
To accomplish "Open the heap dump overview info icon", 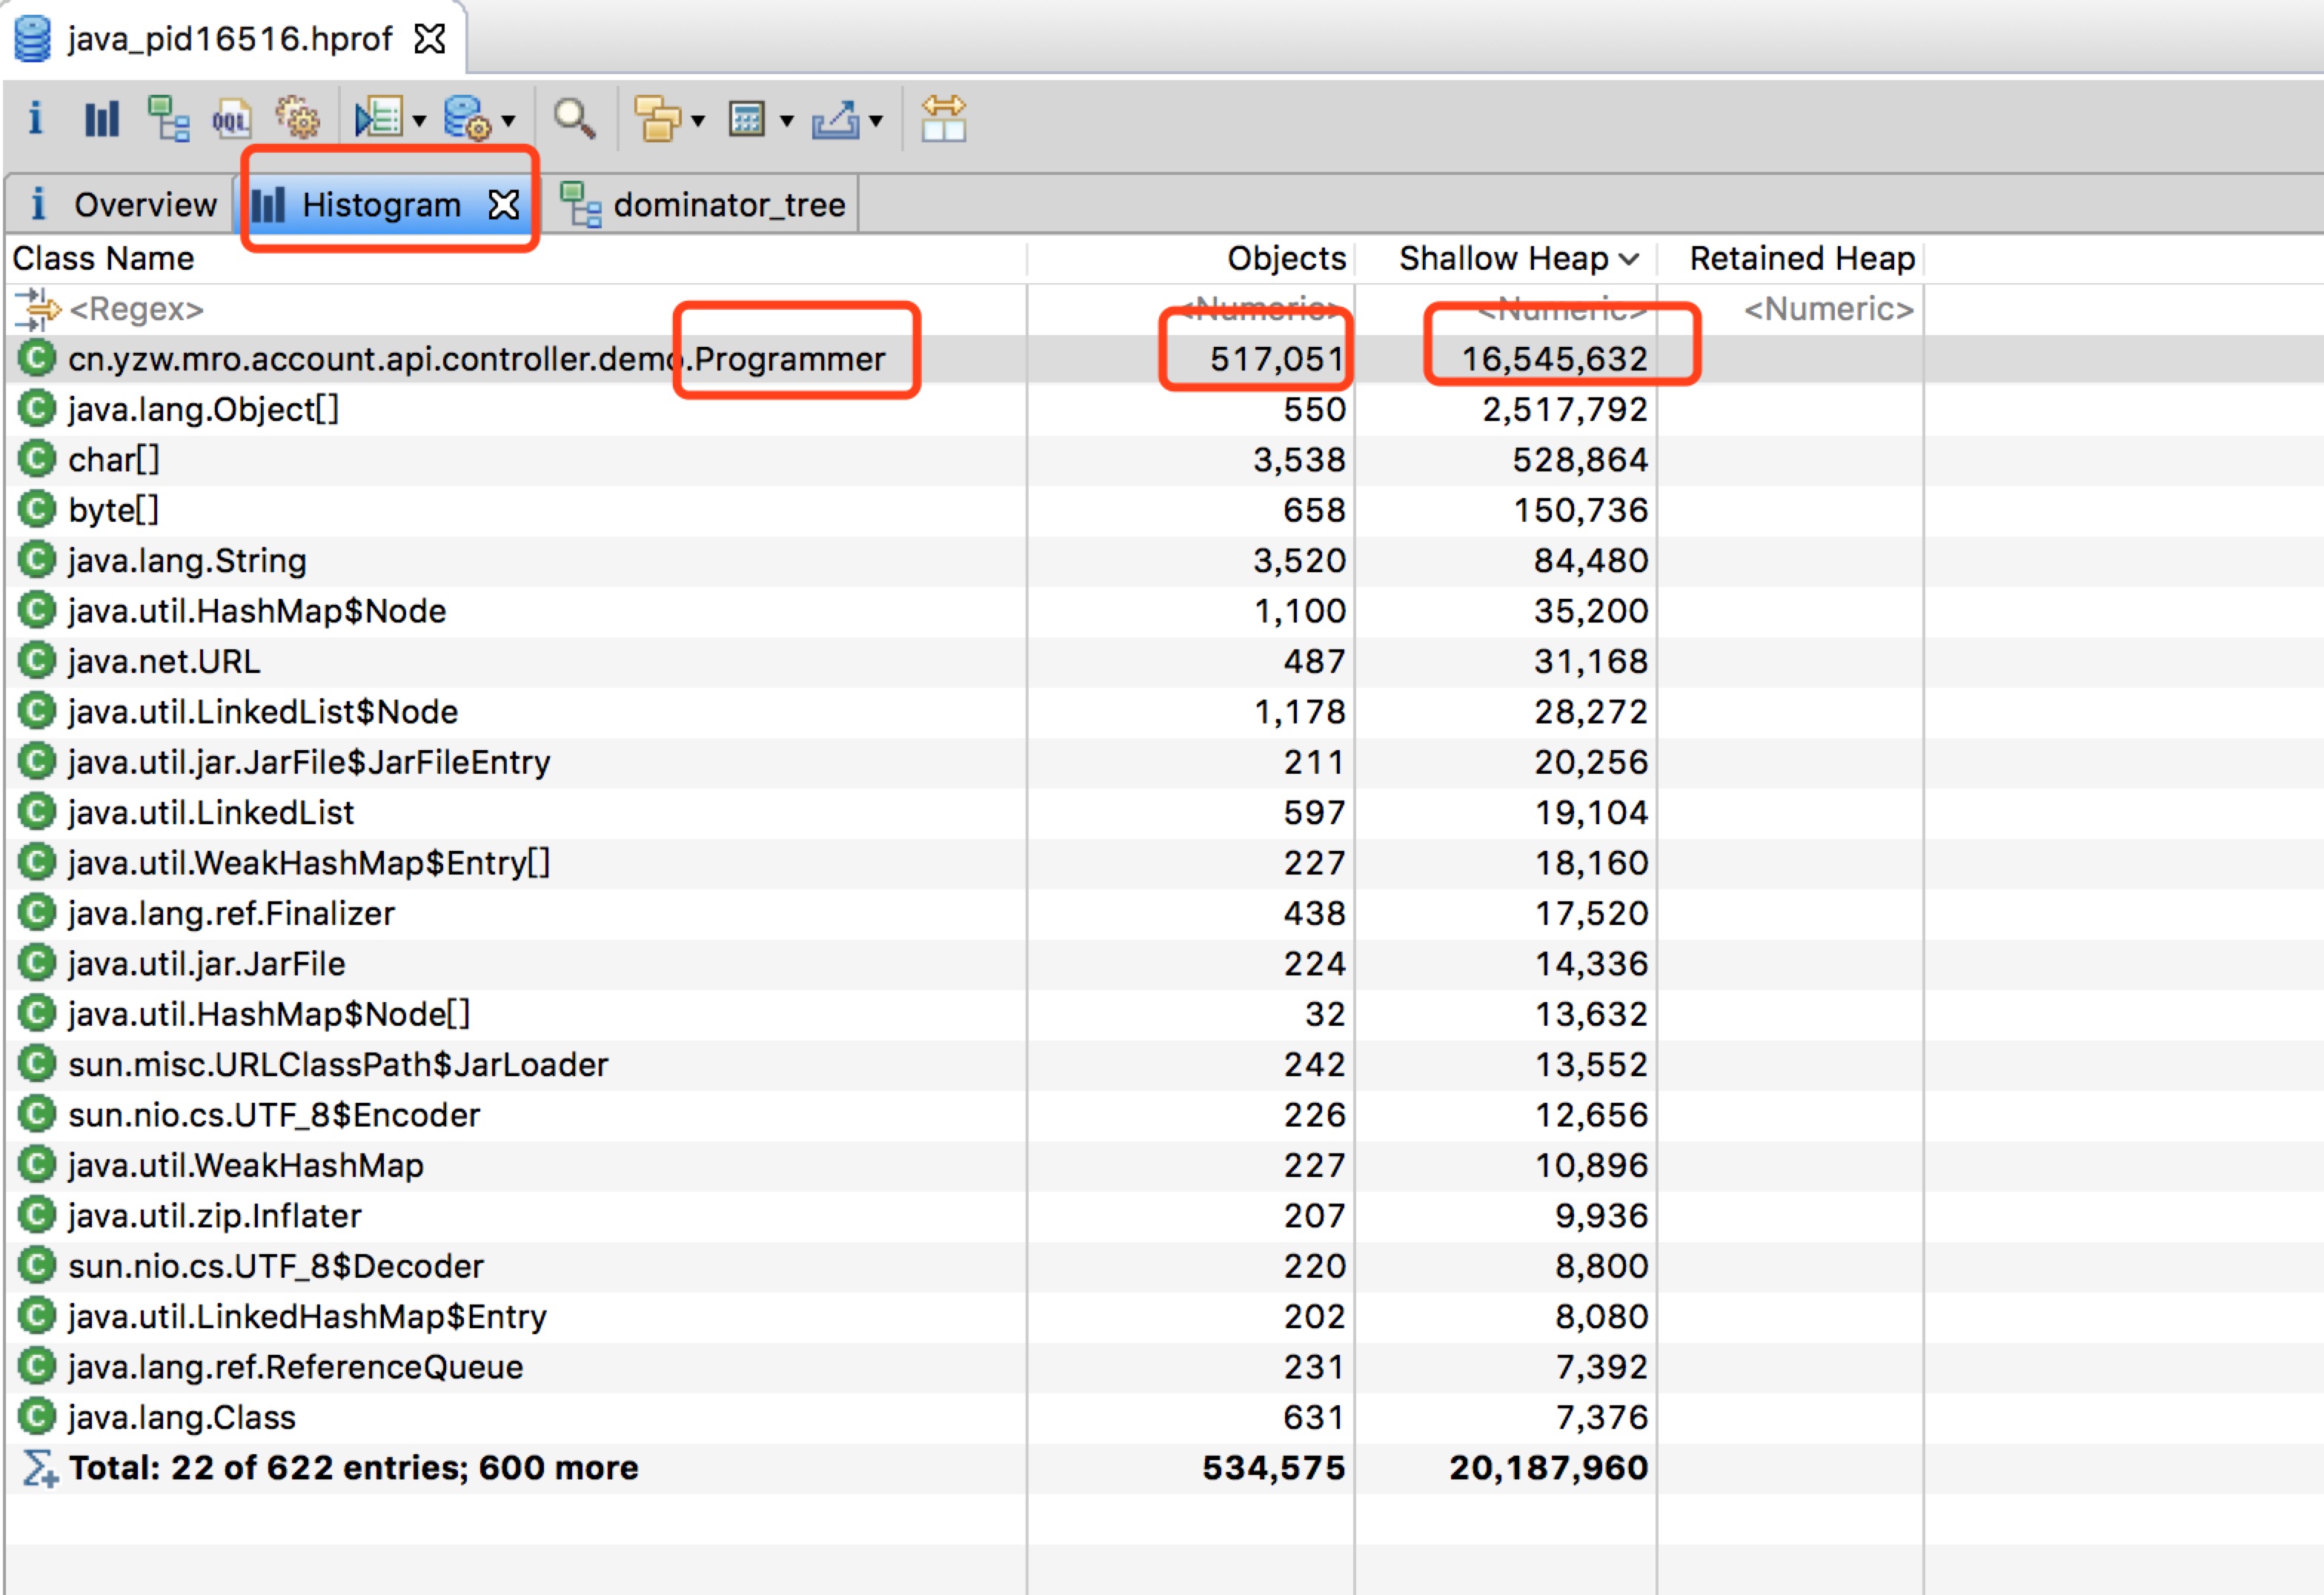I will (x=35, y=119).
